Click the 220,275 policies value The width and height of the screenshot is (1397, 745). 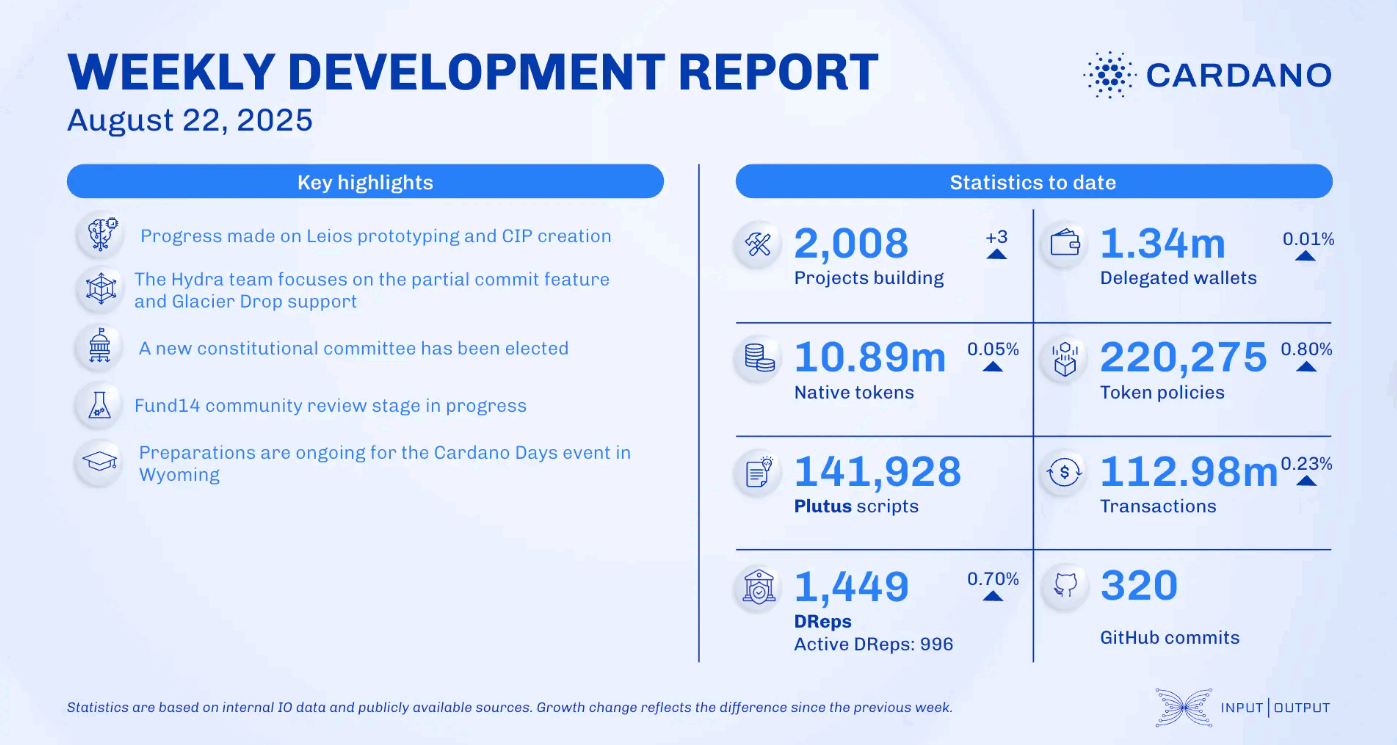pos(1184,358)
